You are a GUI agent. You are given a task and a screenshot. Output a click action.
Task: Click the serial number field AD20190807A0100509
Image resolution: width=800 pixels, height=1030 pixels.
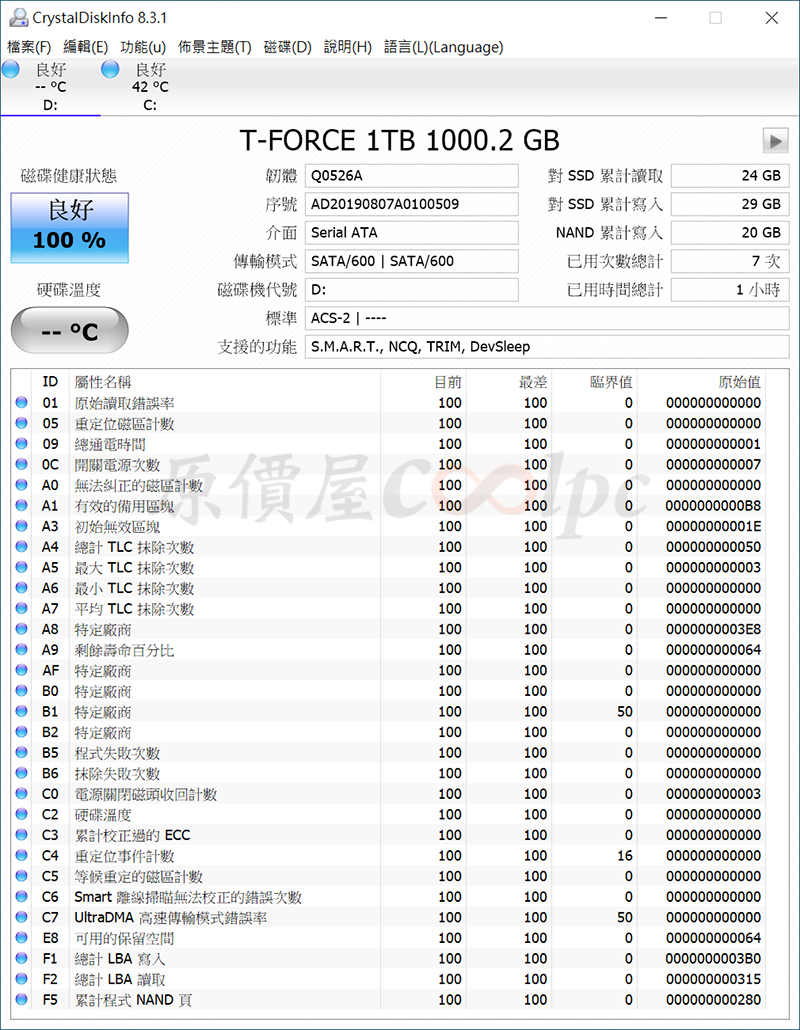click(411, 204)
